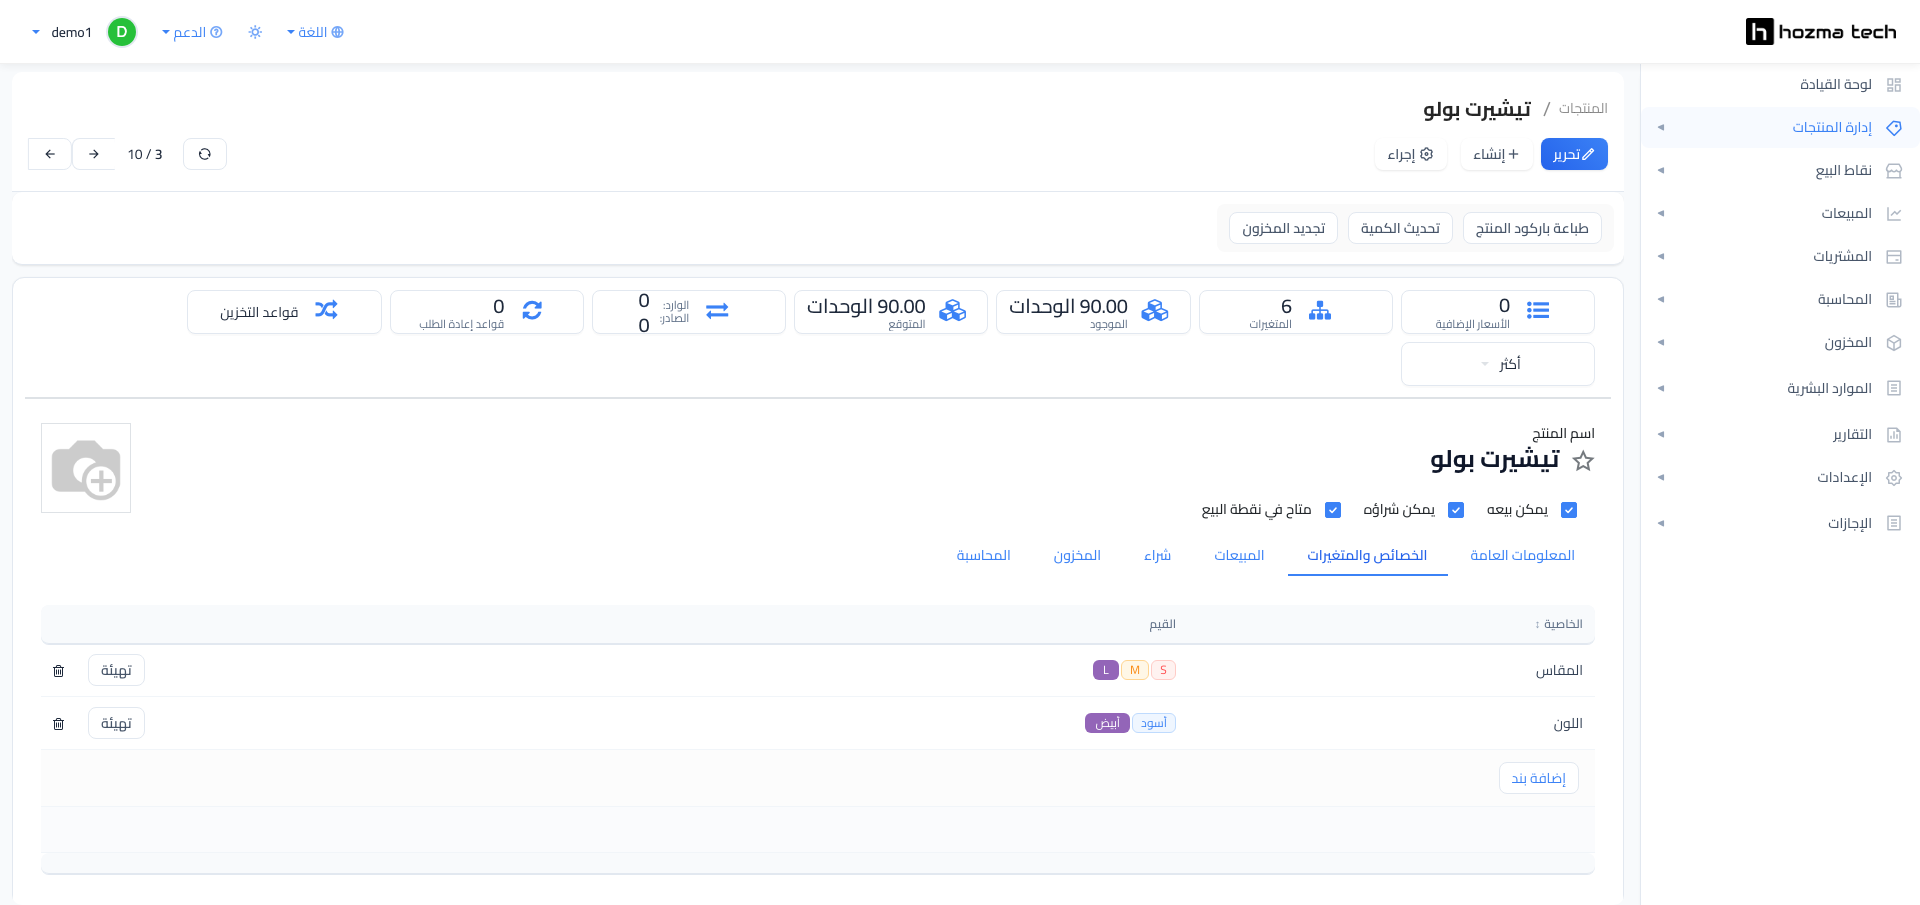Click تحديث الكمية button
The height and width of the screenshot is (905, 1920).
[1400, 228]
